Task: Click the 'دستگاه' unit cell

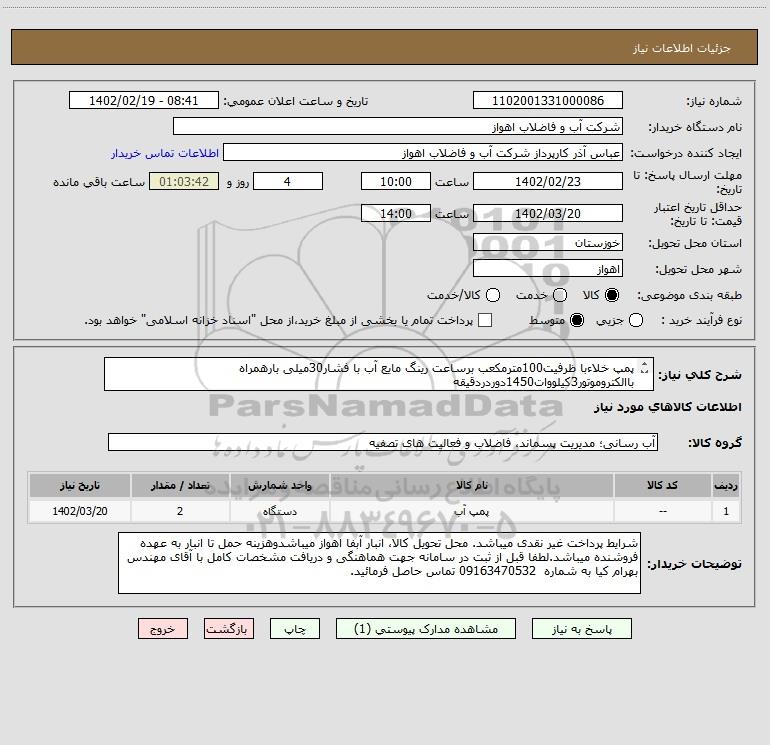Action: tap(280, 511)
